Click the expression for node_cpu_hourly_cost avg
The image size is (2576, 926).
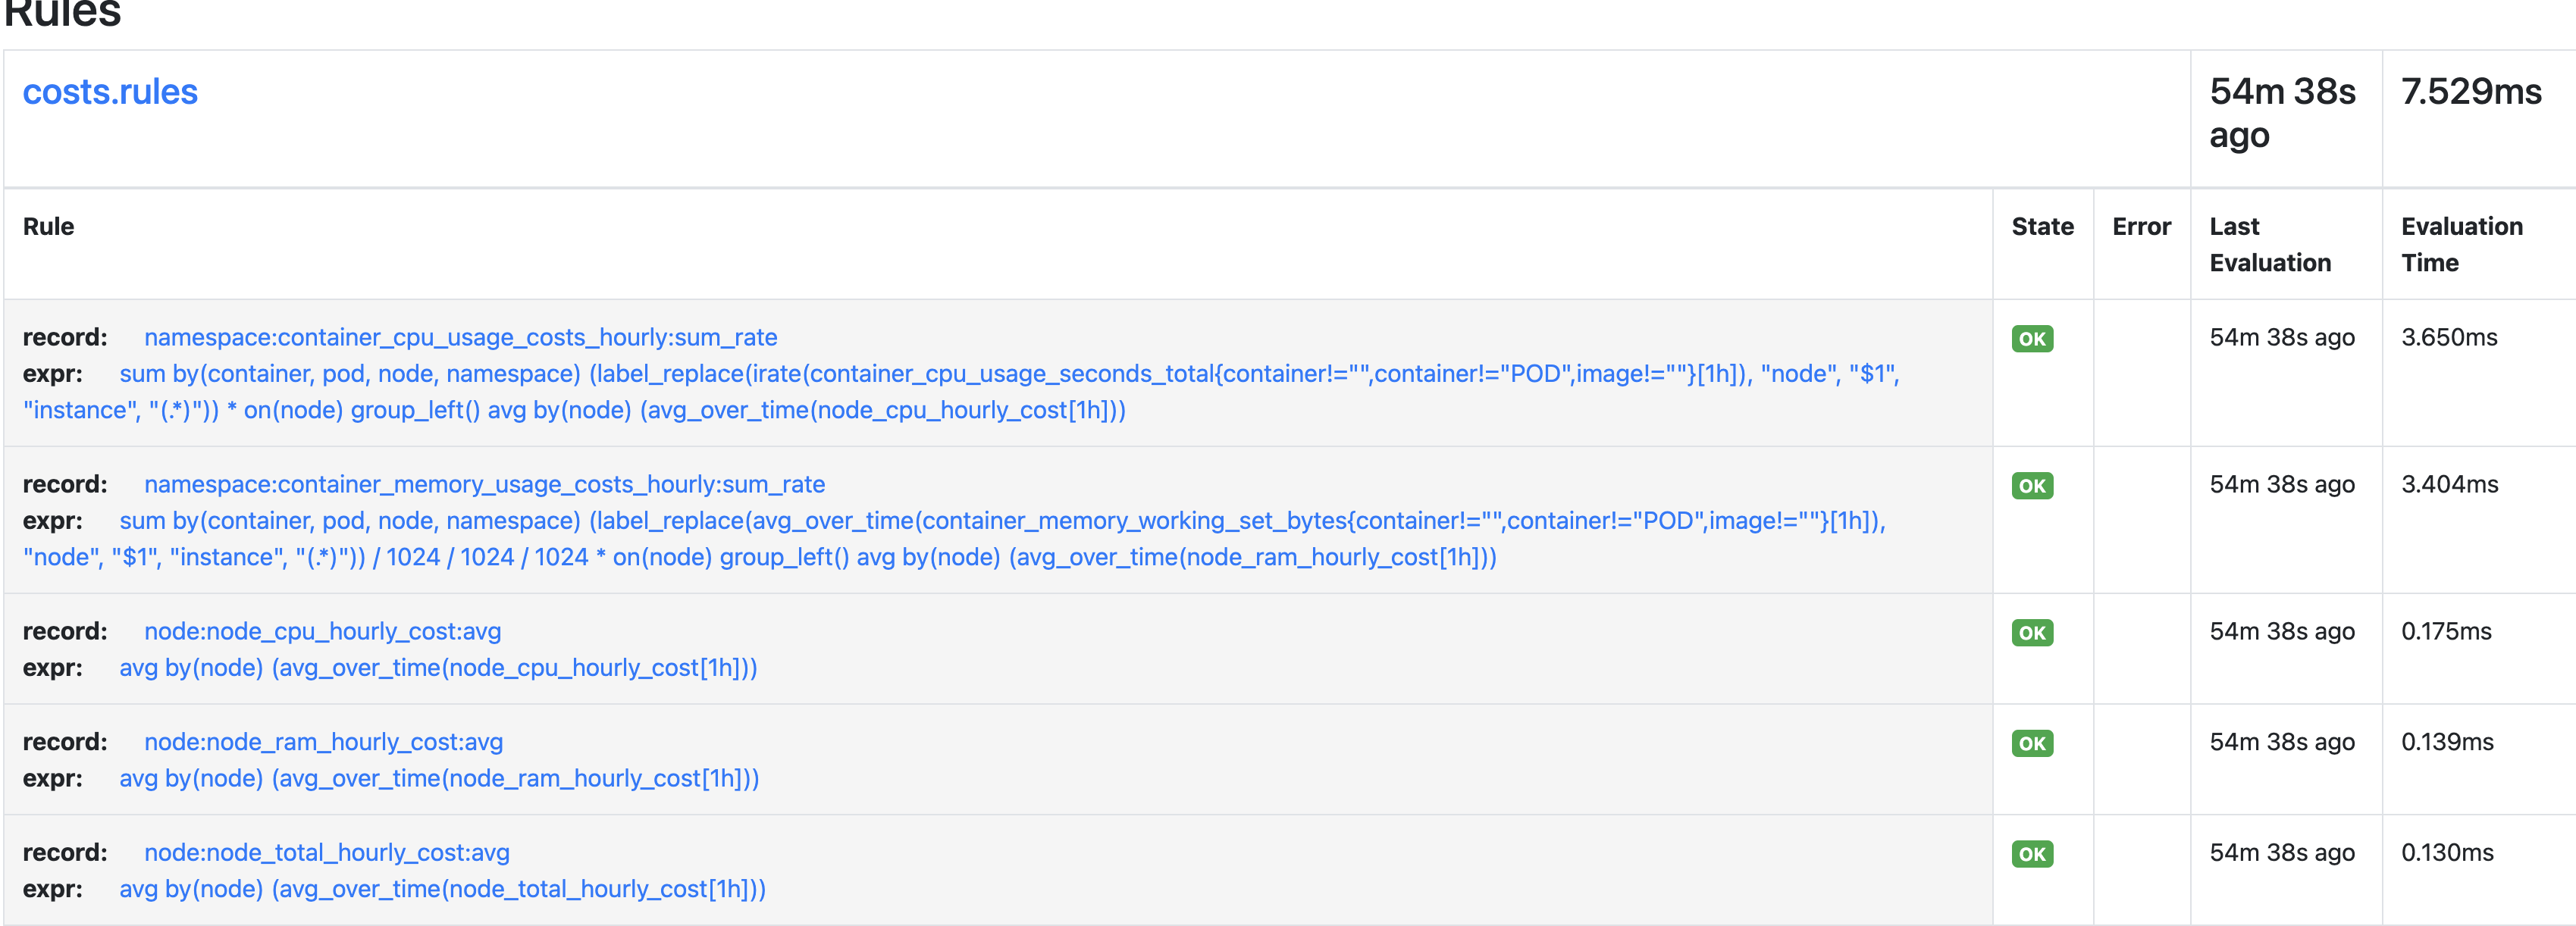point(438,668)
